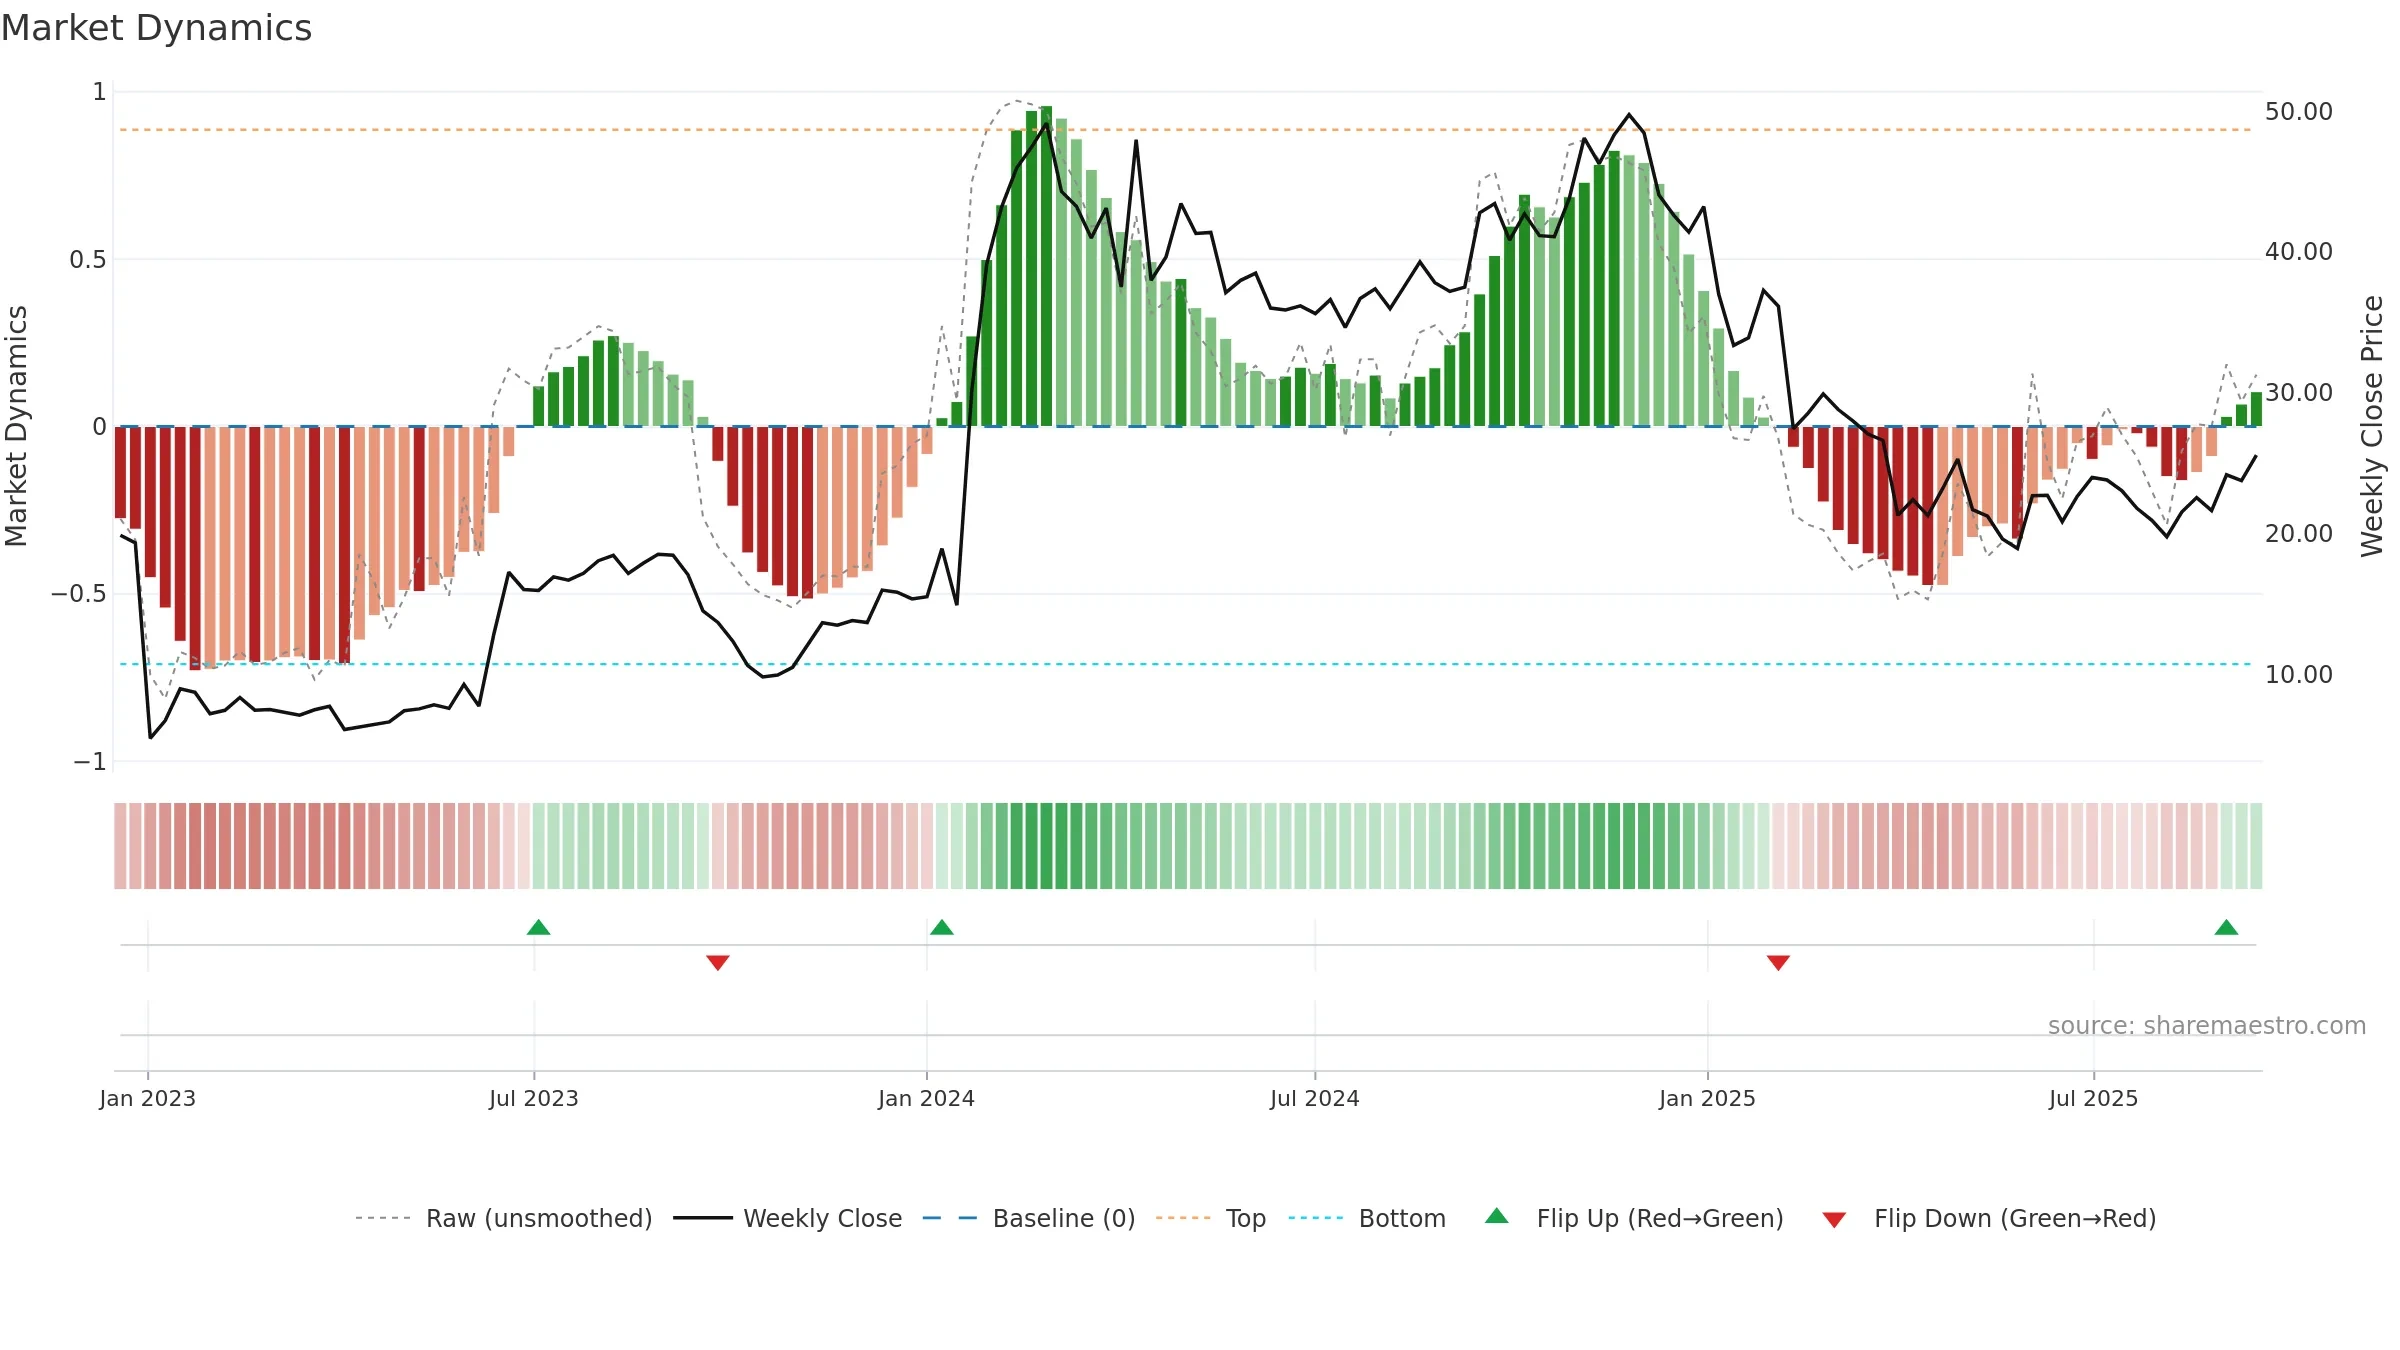Click the Weekly Close Price axis title
The image size is (2400, 1350).
tap(2372, 426)
